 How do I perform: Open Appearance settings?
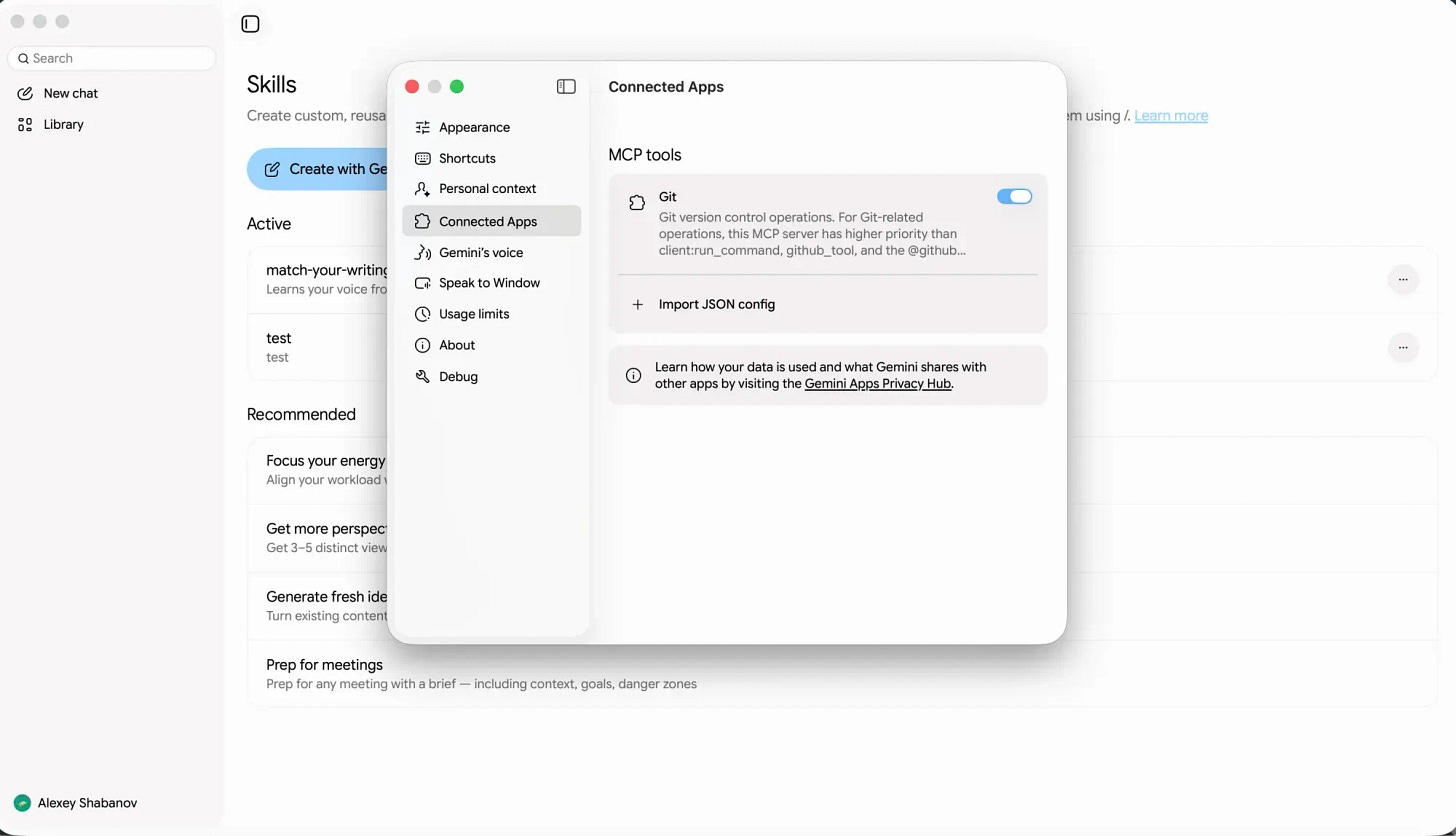(491, 127)
